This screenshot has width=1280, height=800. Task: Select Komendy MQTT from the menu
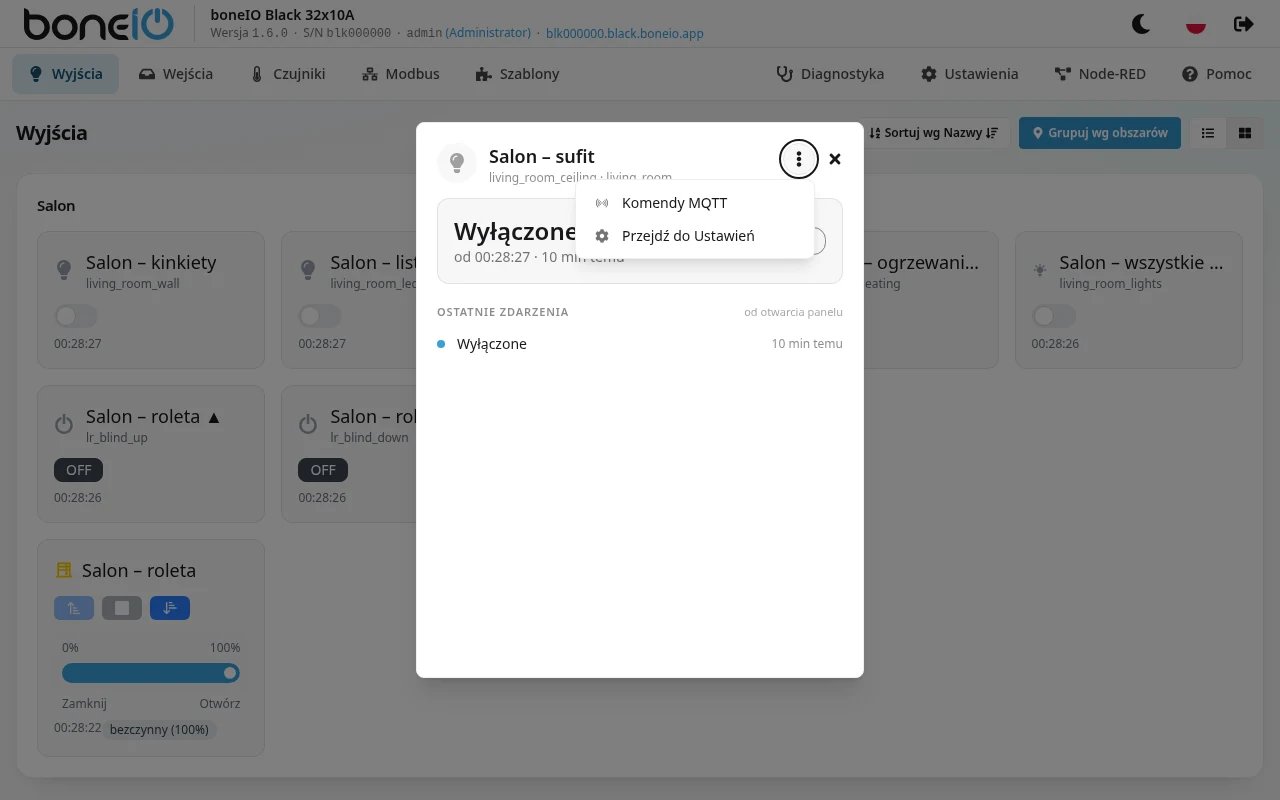tap(695, 203)
